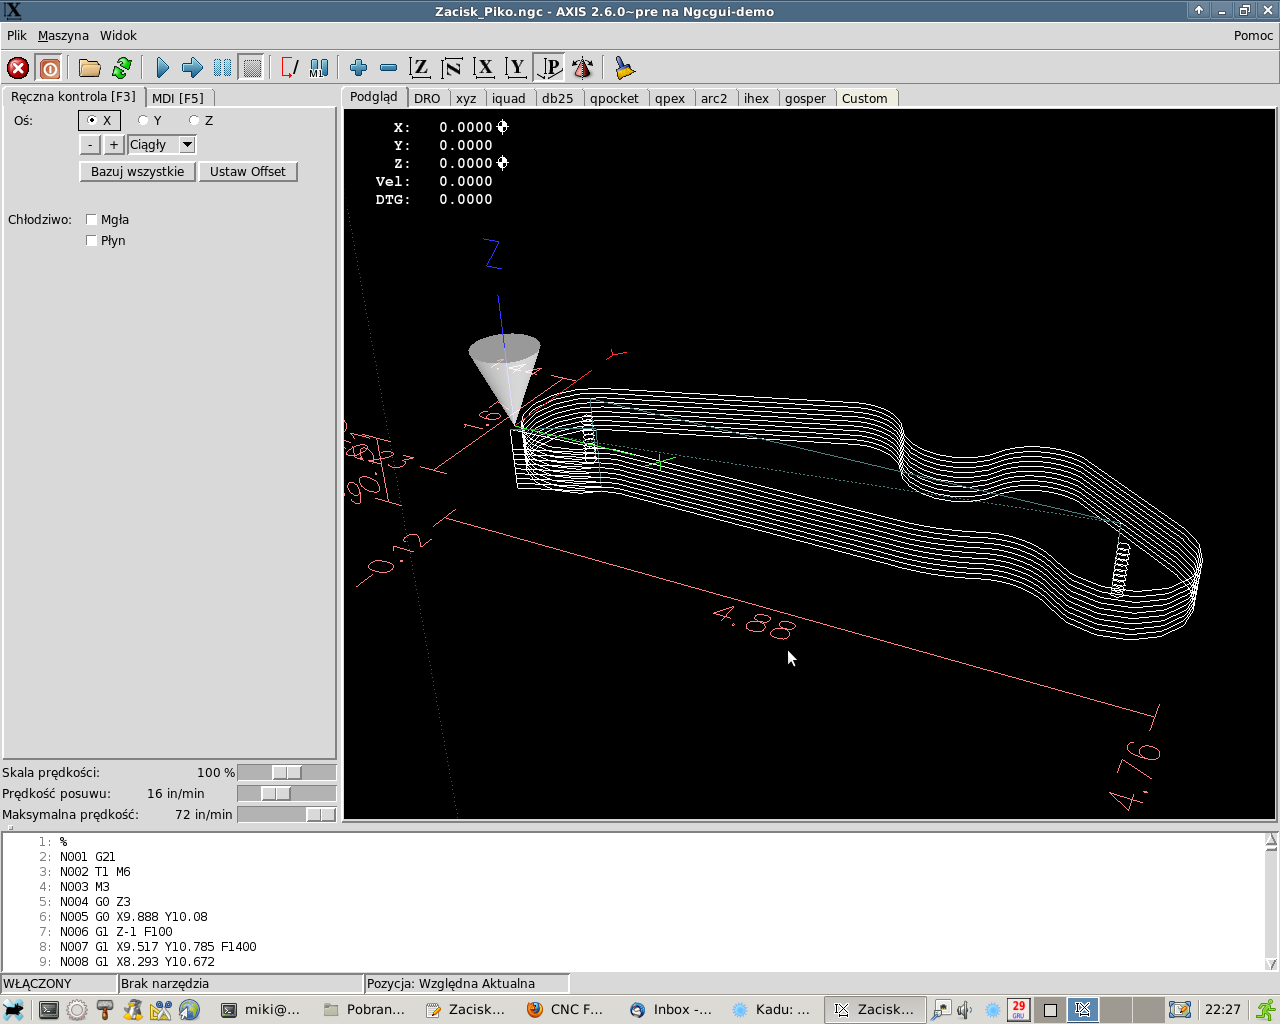Open a G-code file with folder icon
This screenshot has height=1024, width=1280.
(x=90, y=68)
